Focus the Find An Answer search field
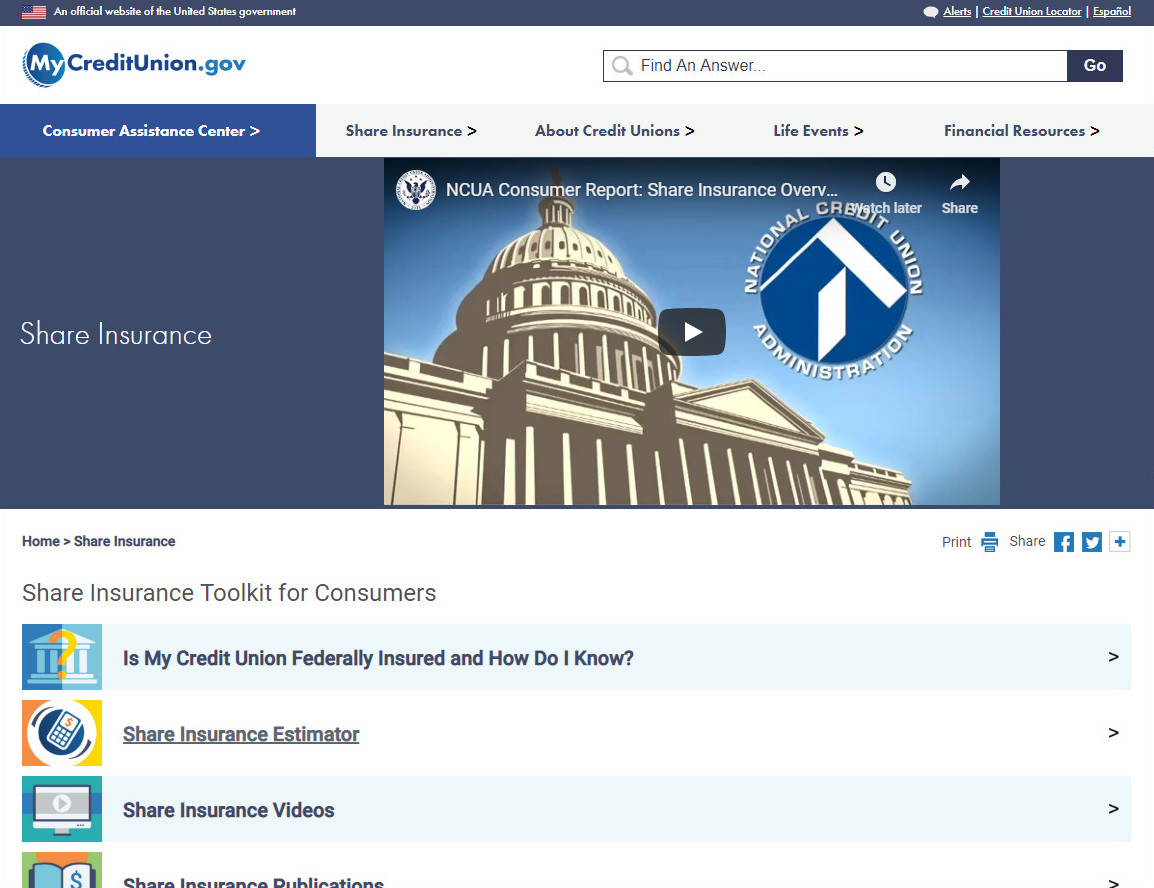1154x888 pixels. coord(835,65)
